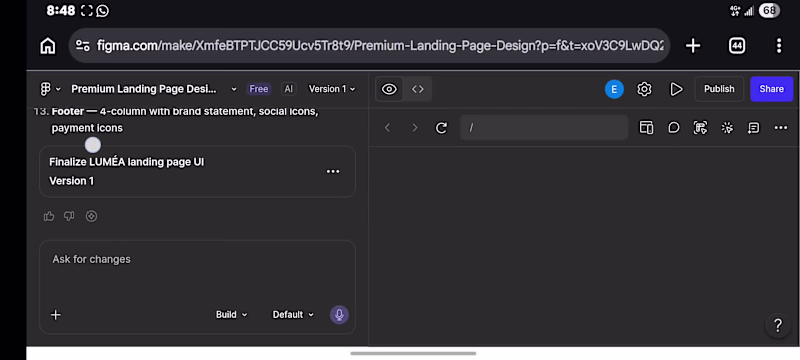Screen dimensions: 800x360
Task: Open the preview toolbar three-dot menu
Action: (x=781, y=128)
